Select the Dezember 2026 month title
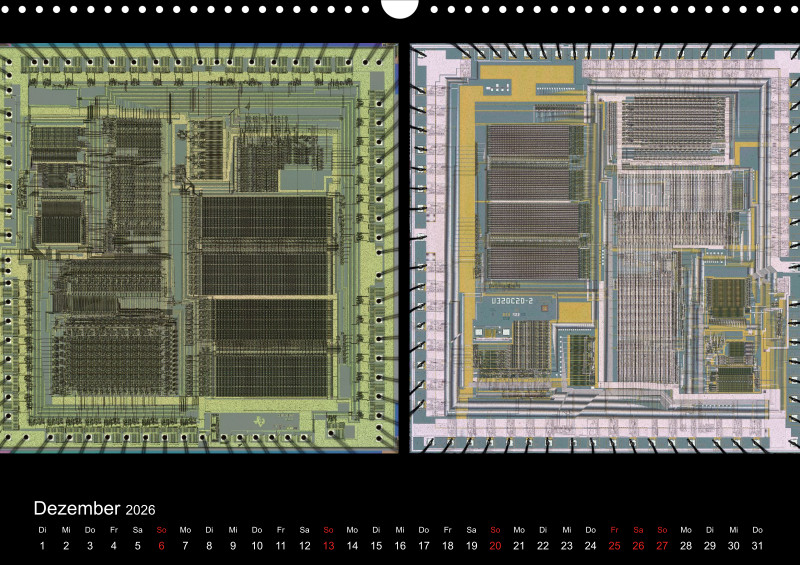 point(94,509)
